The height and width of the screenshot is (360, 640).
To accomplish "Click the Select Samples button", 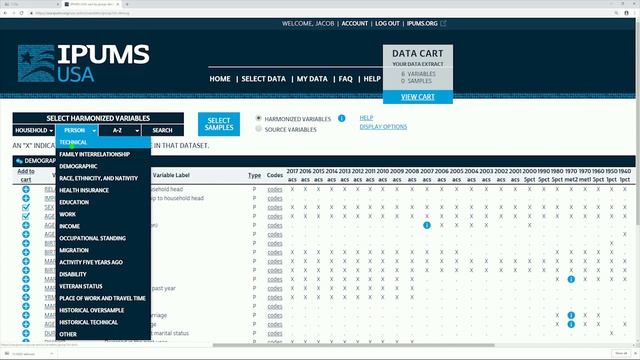I will 219,124.
